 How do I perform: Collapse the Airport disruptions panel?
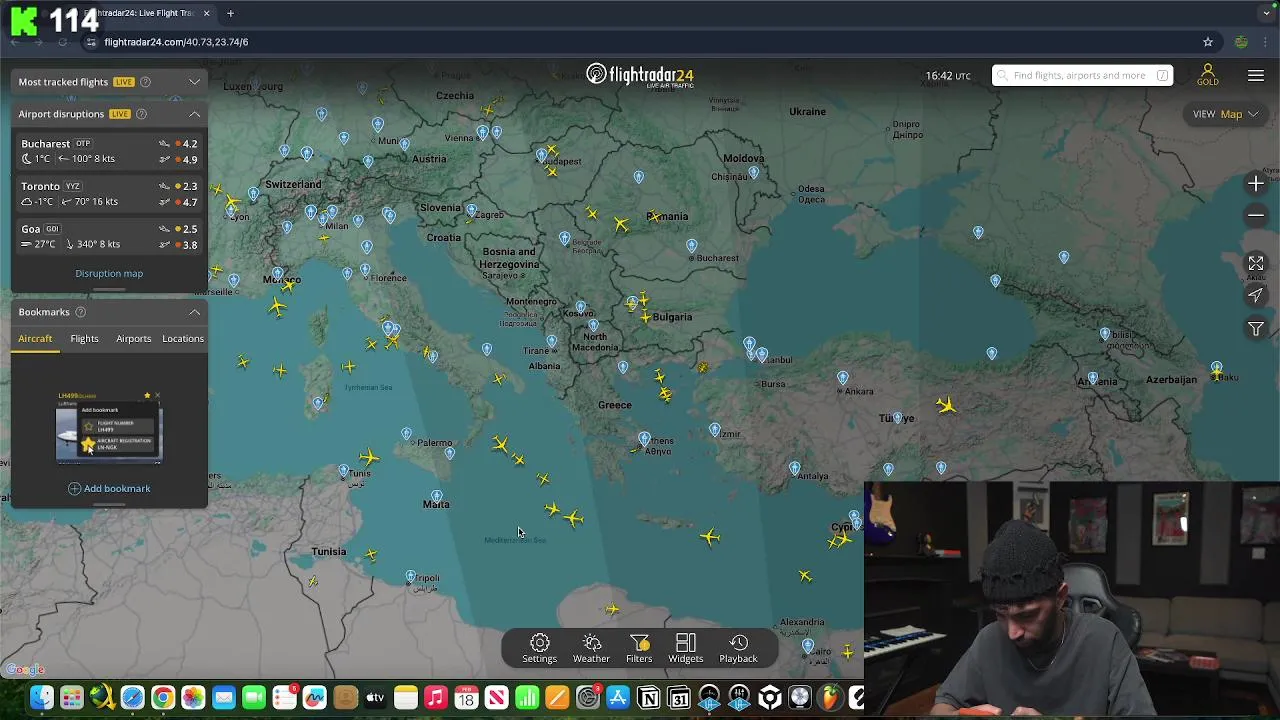(x=195, y=114)
